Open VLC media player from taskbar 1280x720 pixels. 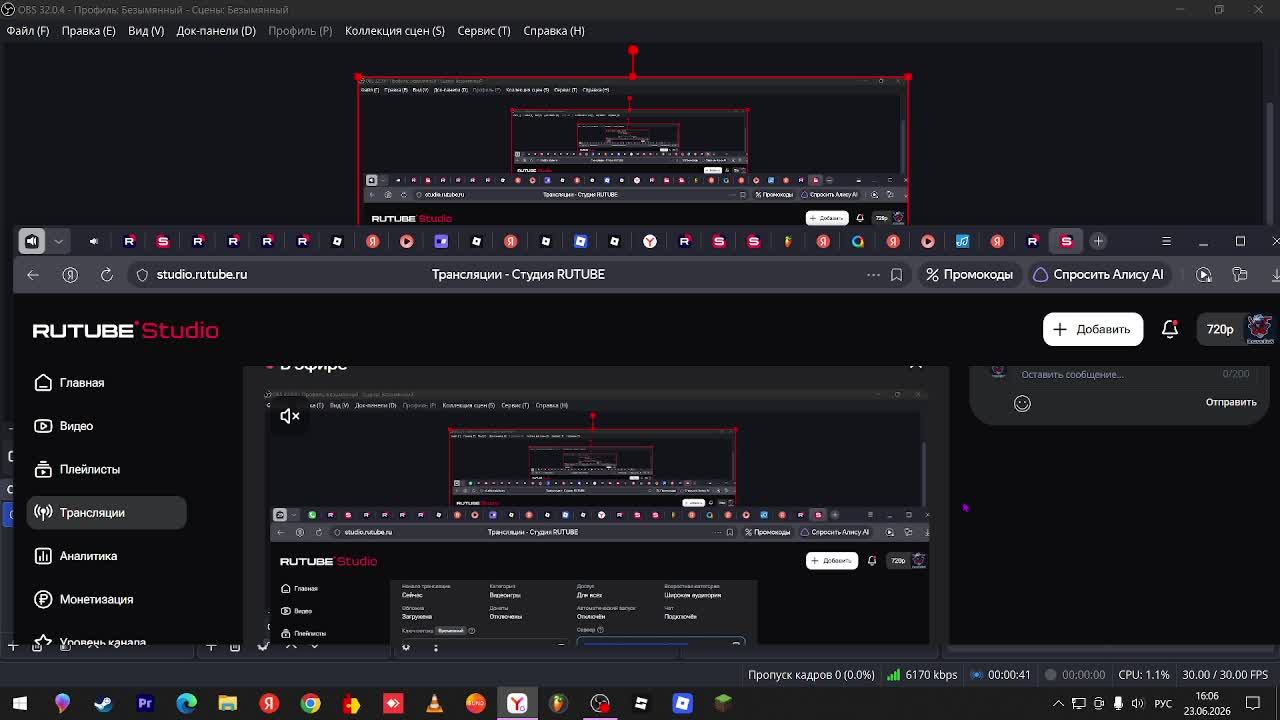[434, 703]
